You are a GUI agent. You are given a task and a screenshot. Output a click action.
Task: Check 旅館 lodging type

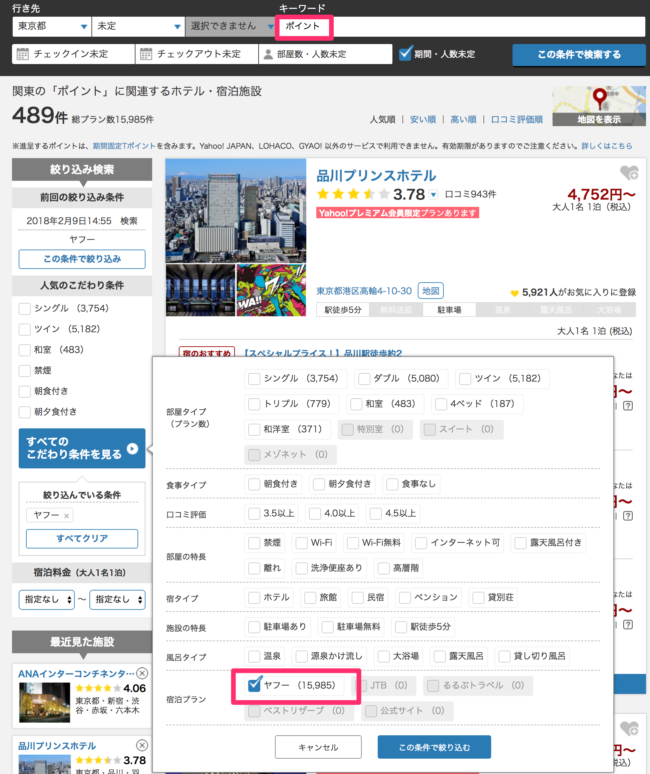tap(310, 598)
